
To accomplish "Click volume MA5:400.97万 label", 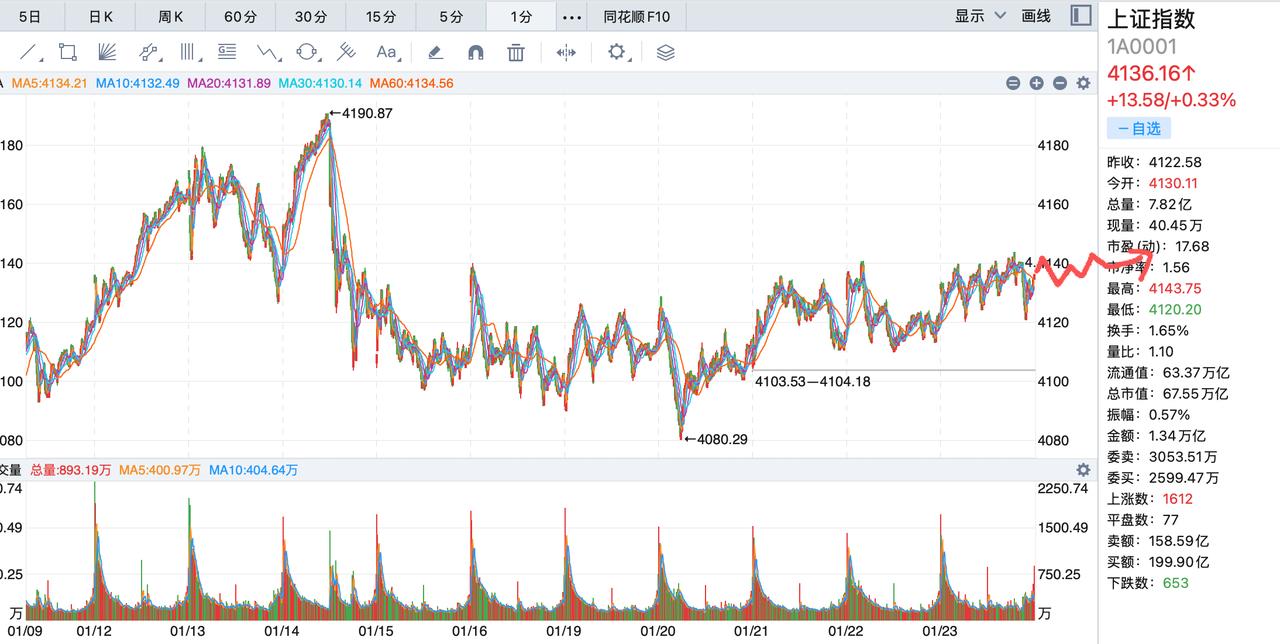I will (160, 470).
